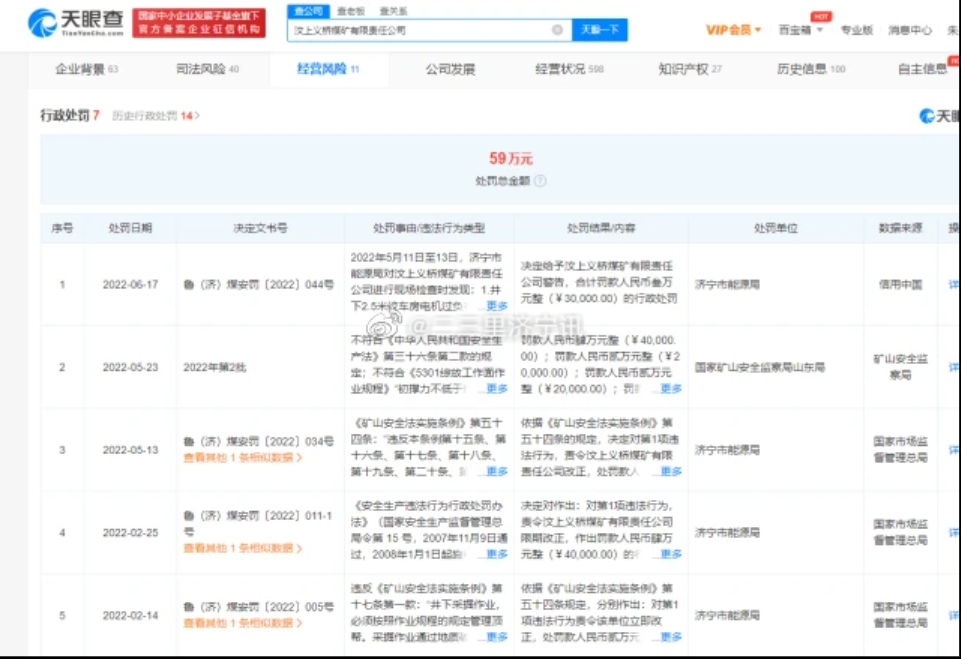Image resolution: width=961 pixels, height=659 pixels.
Task: Click the 天眼查 logo
Action: pos(76,23)
